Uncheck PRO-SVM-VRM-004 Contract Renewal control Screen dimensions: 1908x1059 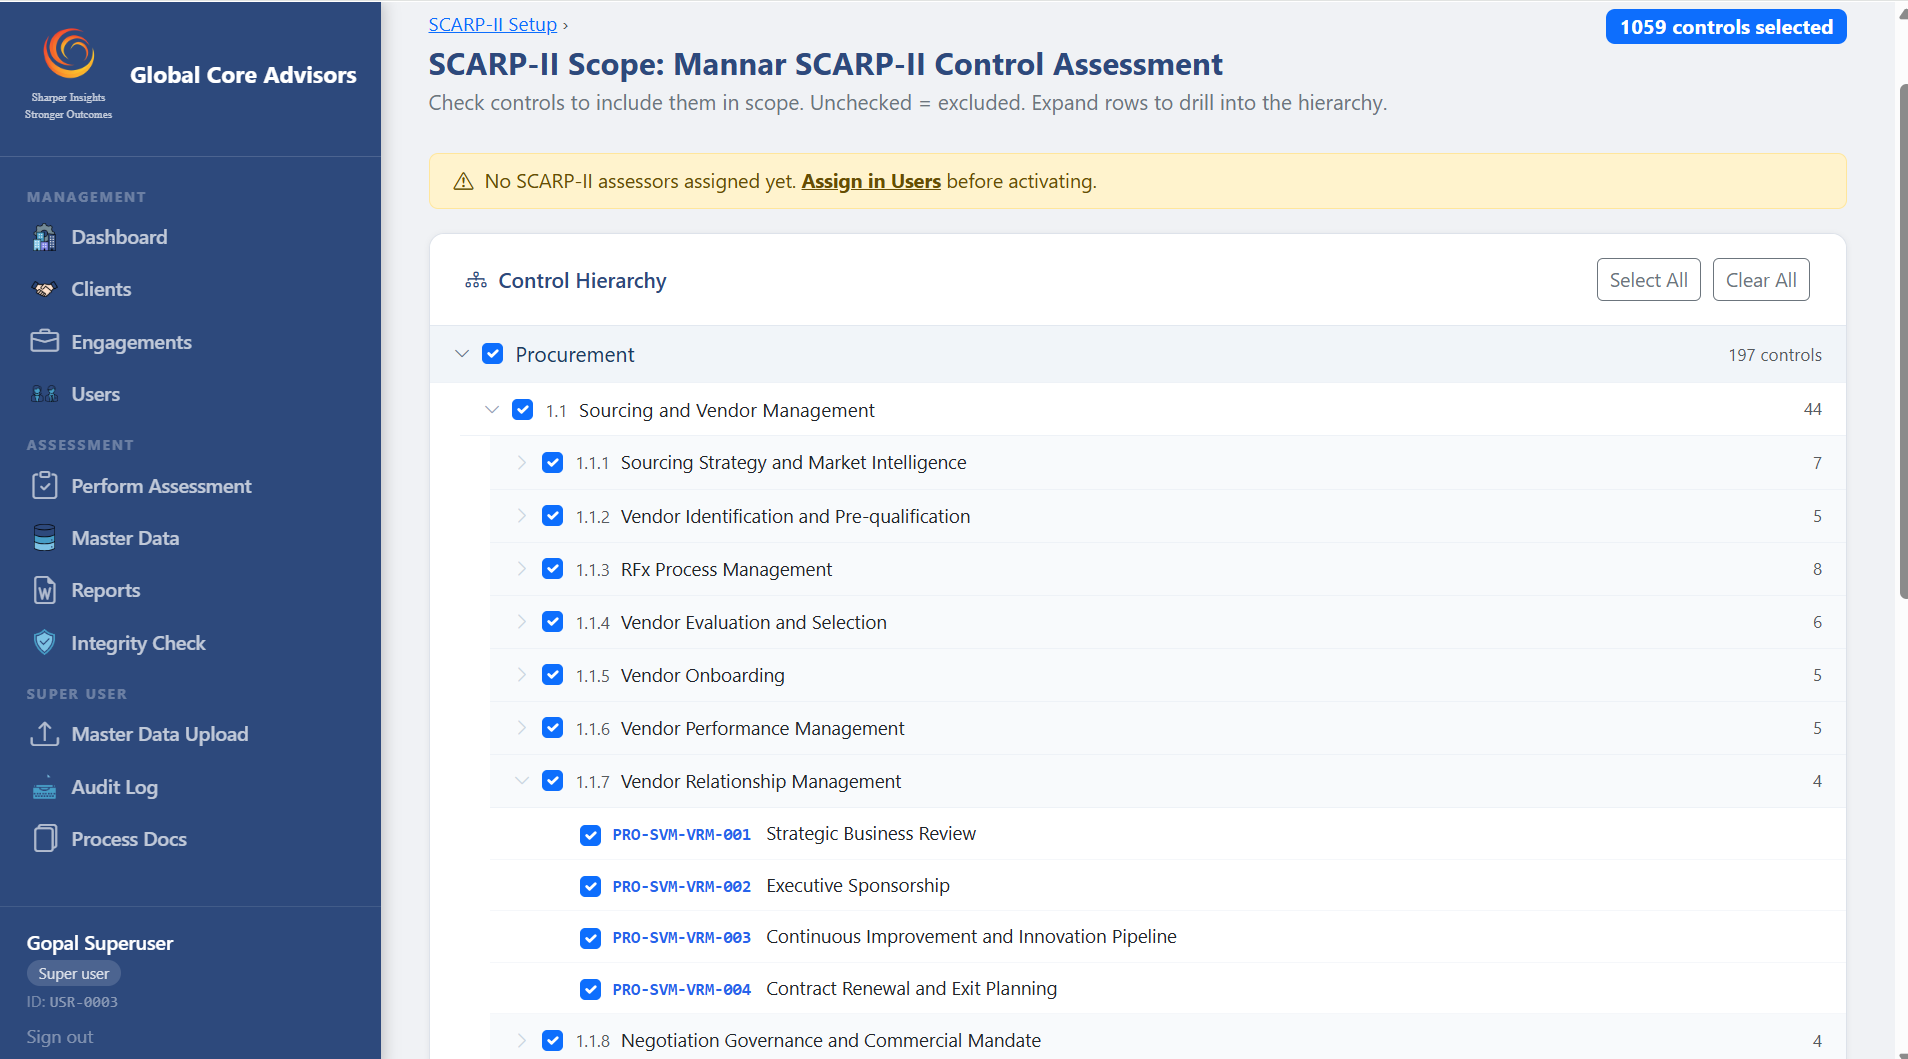click(591, 990)
